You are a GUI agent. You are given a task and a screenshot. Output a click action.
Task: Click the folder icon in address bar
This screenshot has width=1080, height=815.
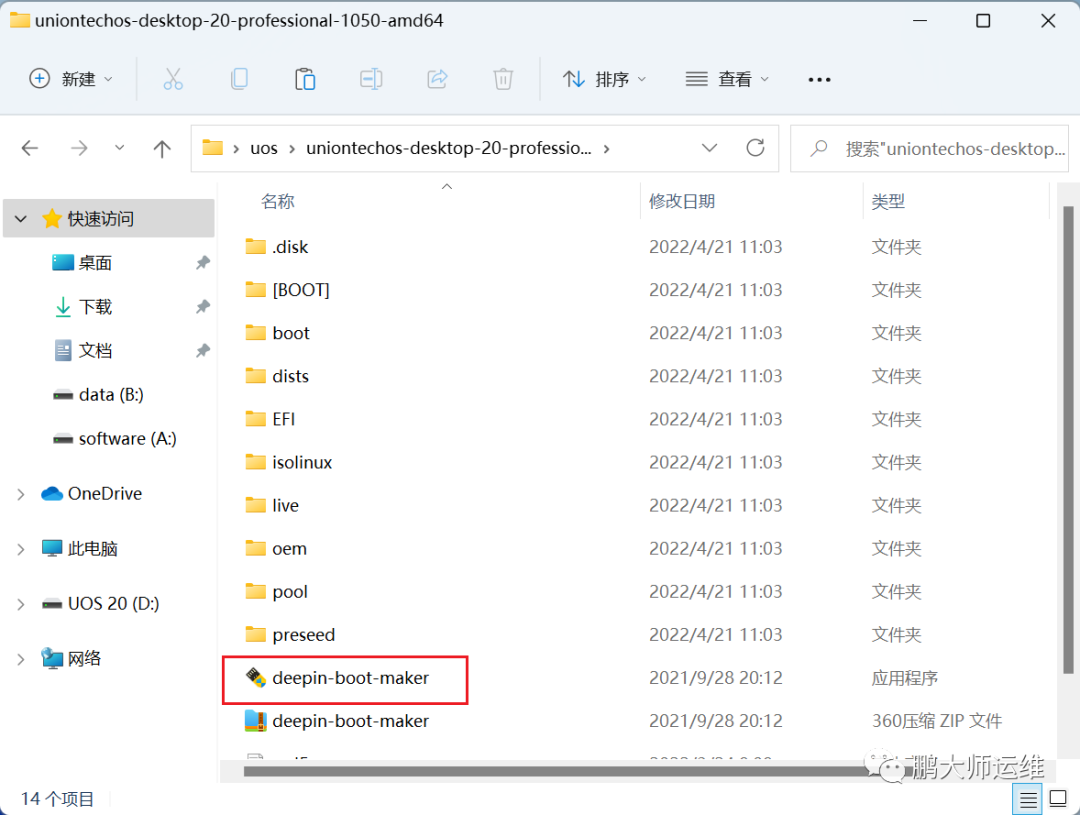[x=212, y=147]
